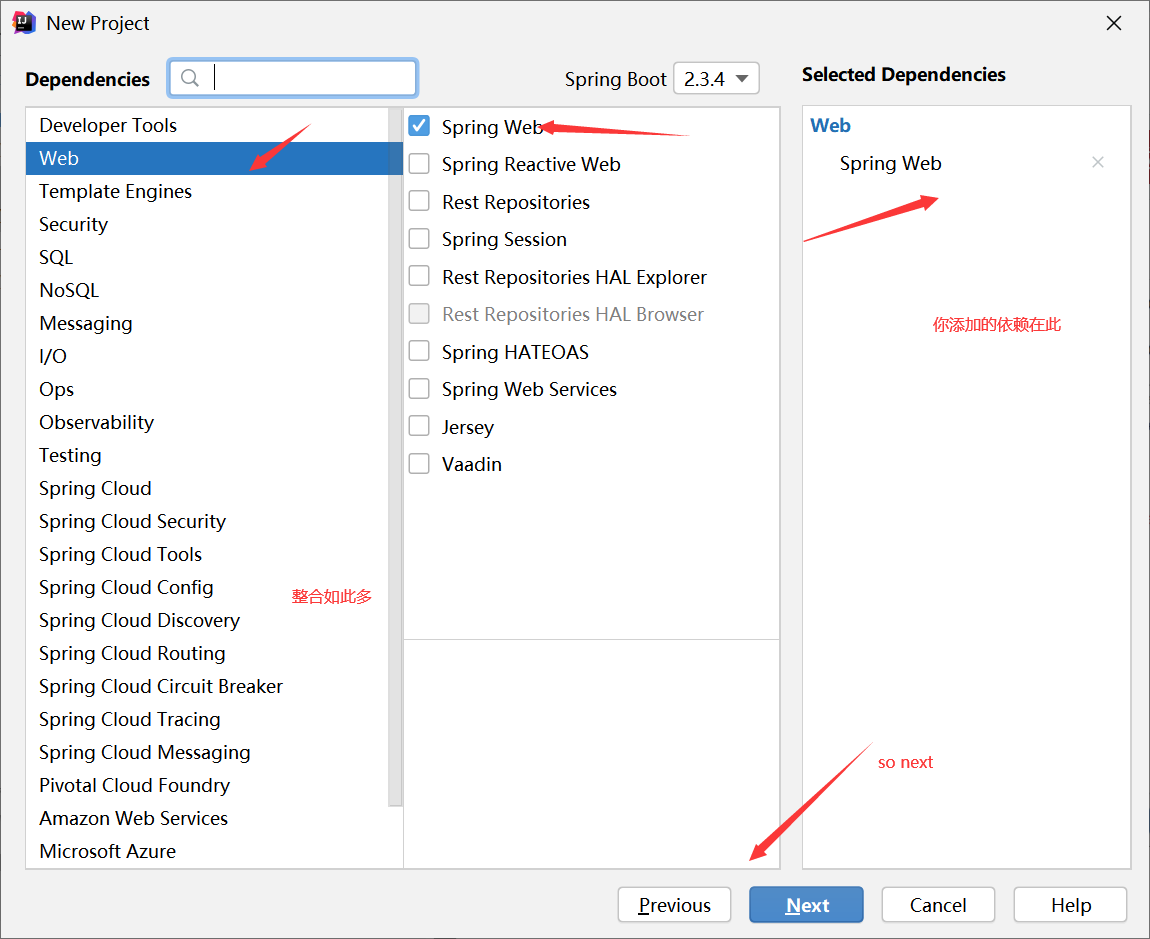Open the Ops category
This screenshot has width=1150, height=939.
click(x=208, y=390)
